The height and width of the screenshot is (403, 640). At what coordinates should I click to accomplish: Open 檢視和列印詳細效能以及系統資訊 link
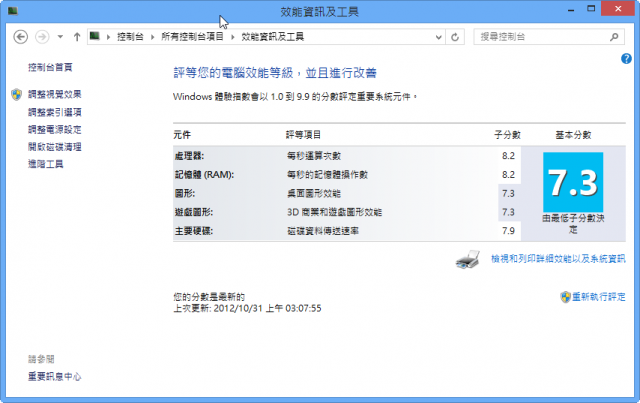(558, 258)
